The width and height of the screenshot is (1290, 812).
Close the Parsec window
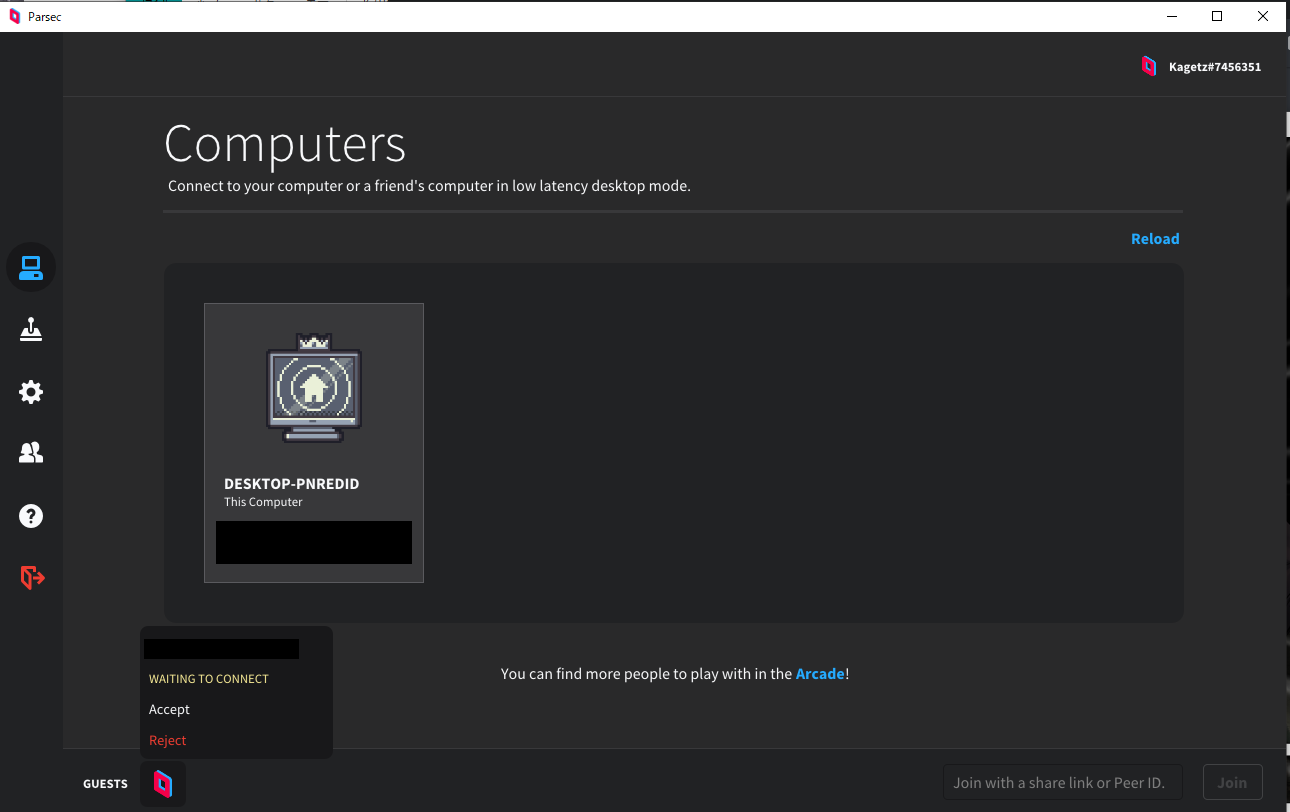[1263, 16]
